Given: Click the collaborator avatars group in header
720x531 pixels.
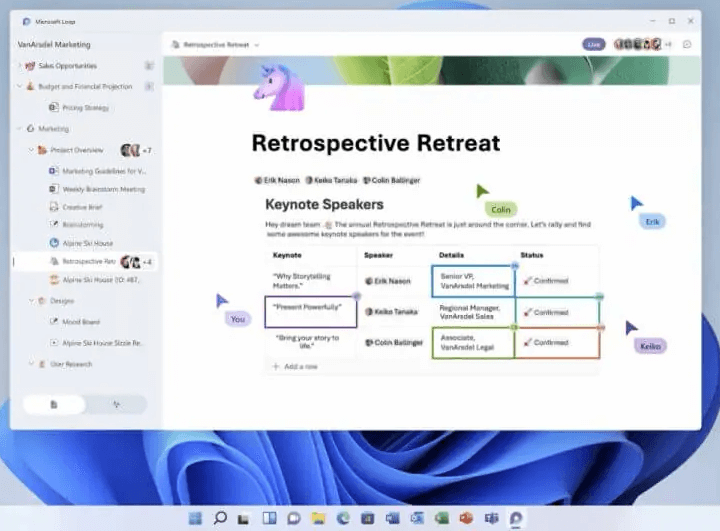Looking at the screenshot, I should (638, 44).
